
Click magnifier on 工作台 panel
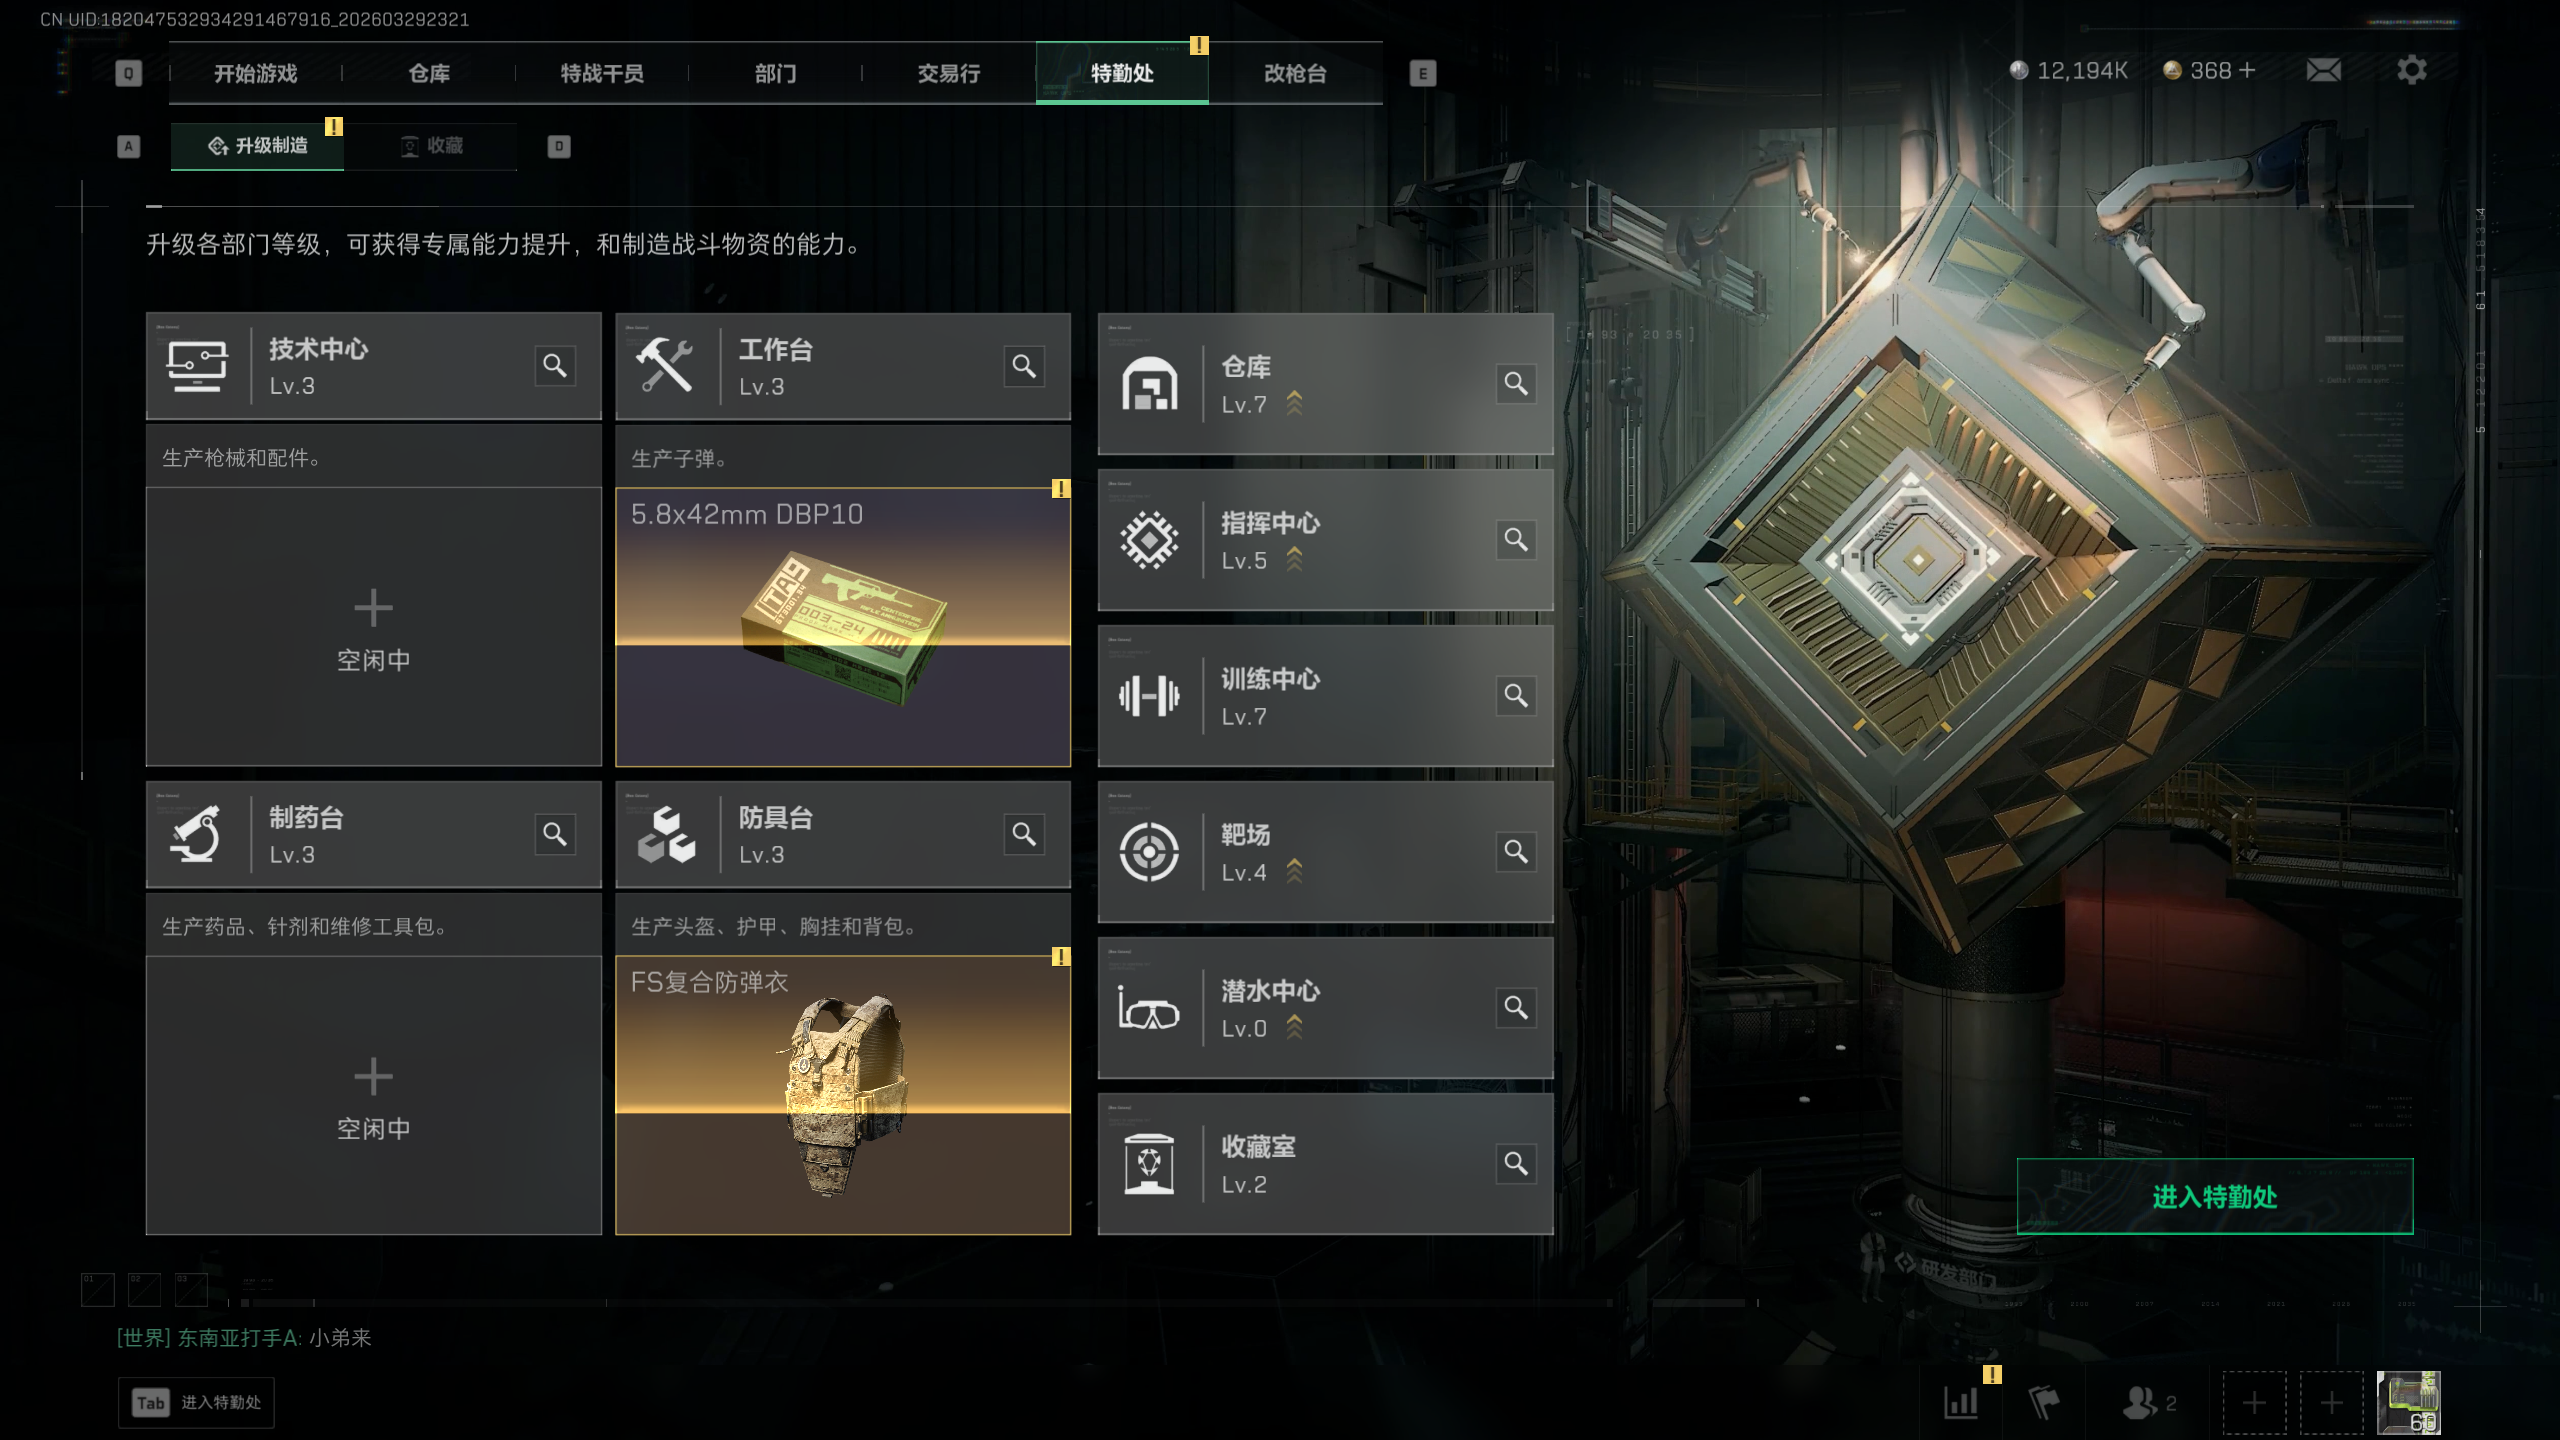[1024, 366]
